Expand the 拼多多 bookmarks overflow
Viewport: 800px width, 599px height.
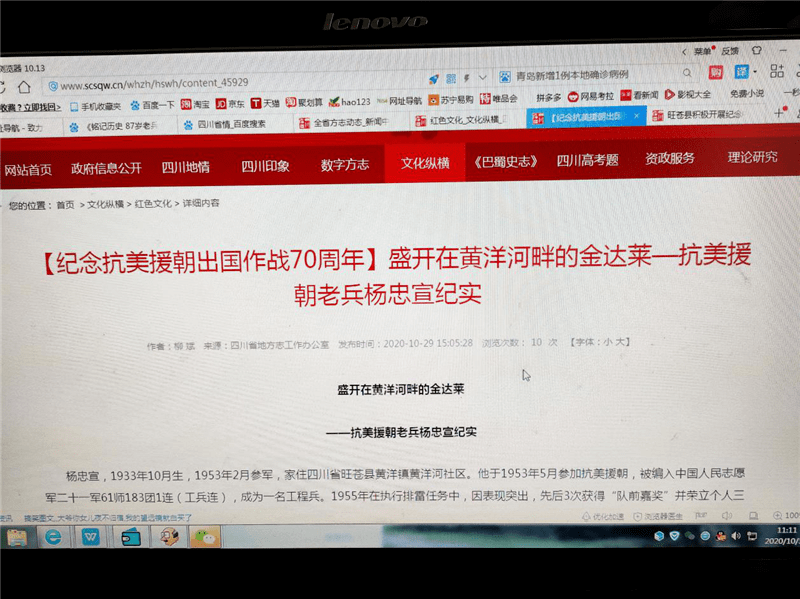[x=549, y=97]
